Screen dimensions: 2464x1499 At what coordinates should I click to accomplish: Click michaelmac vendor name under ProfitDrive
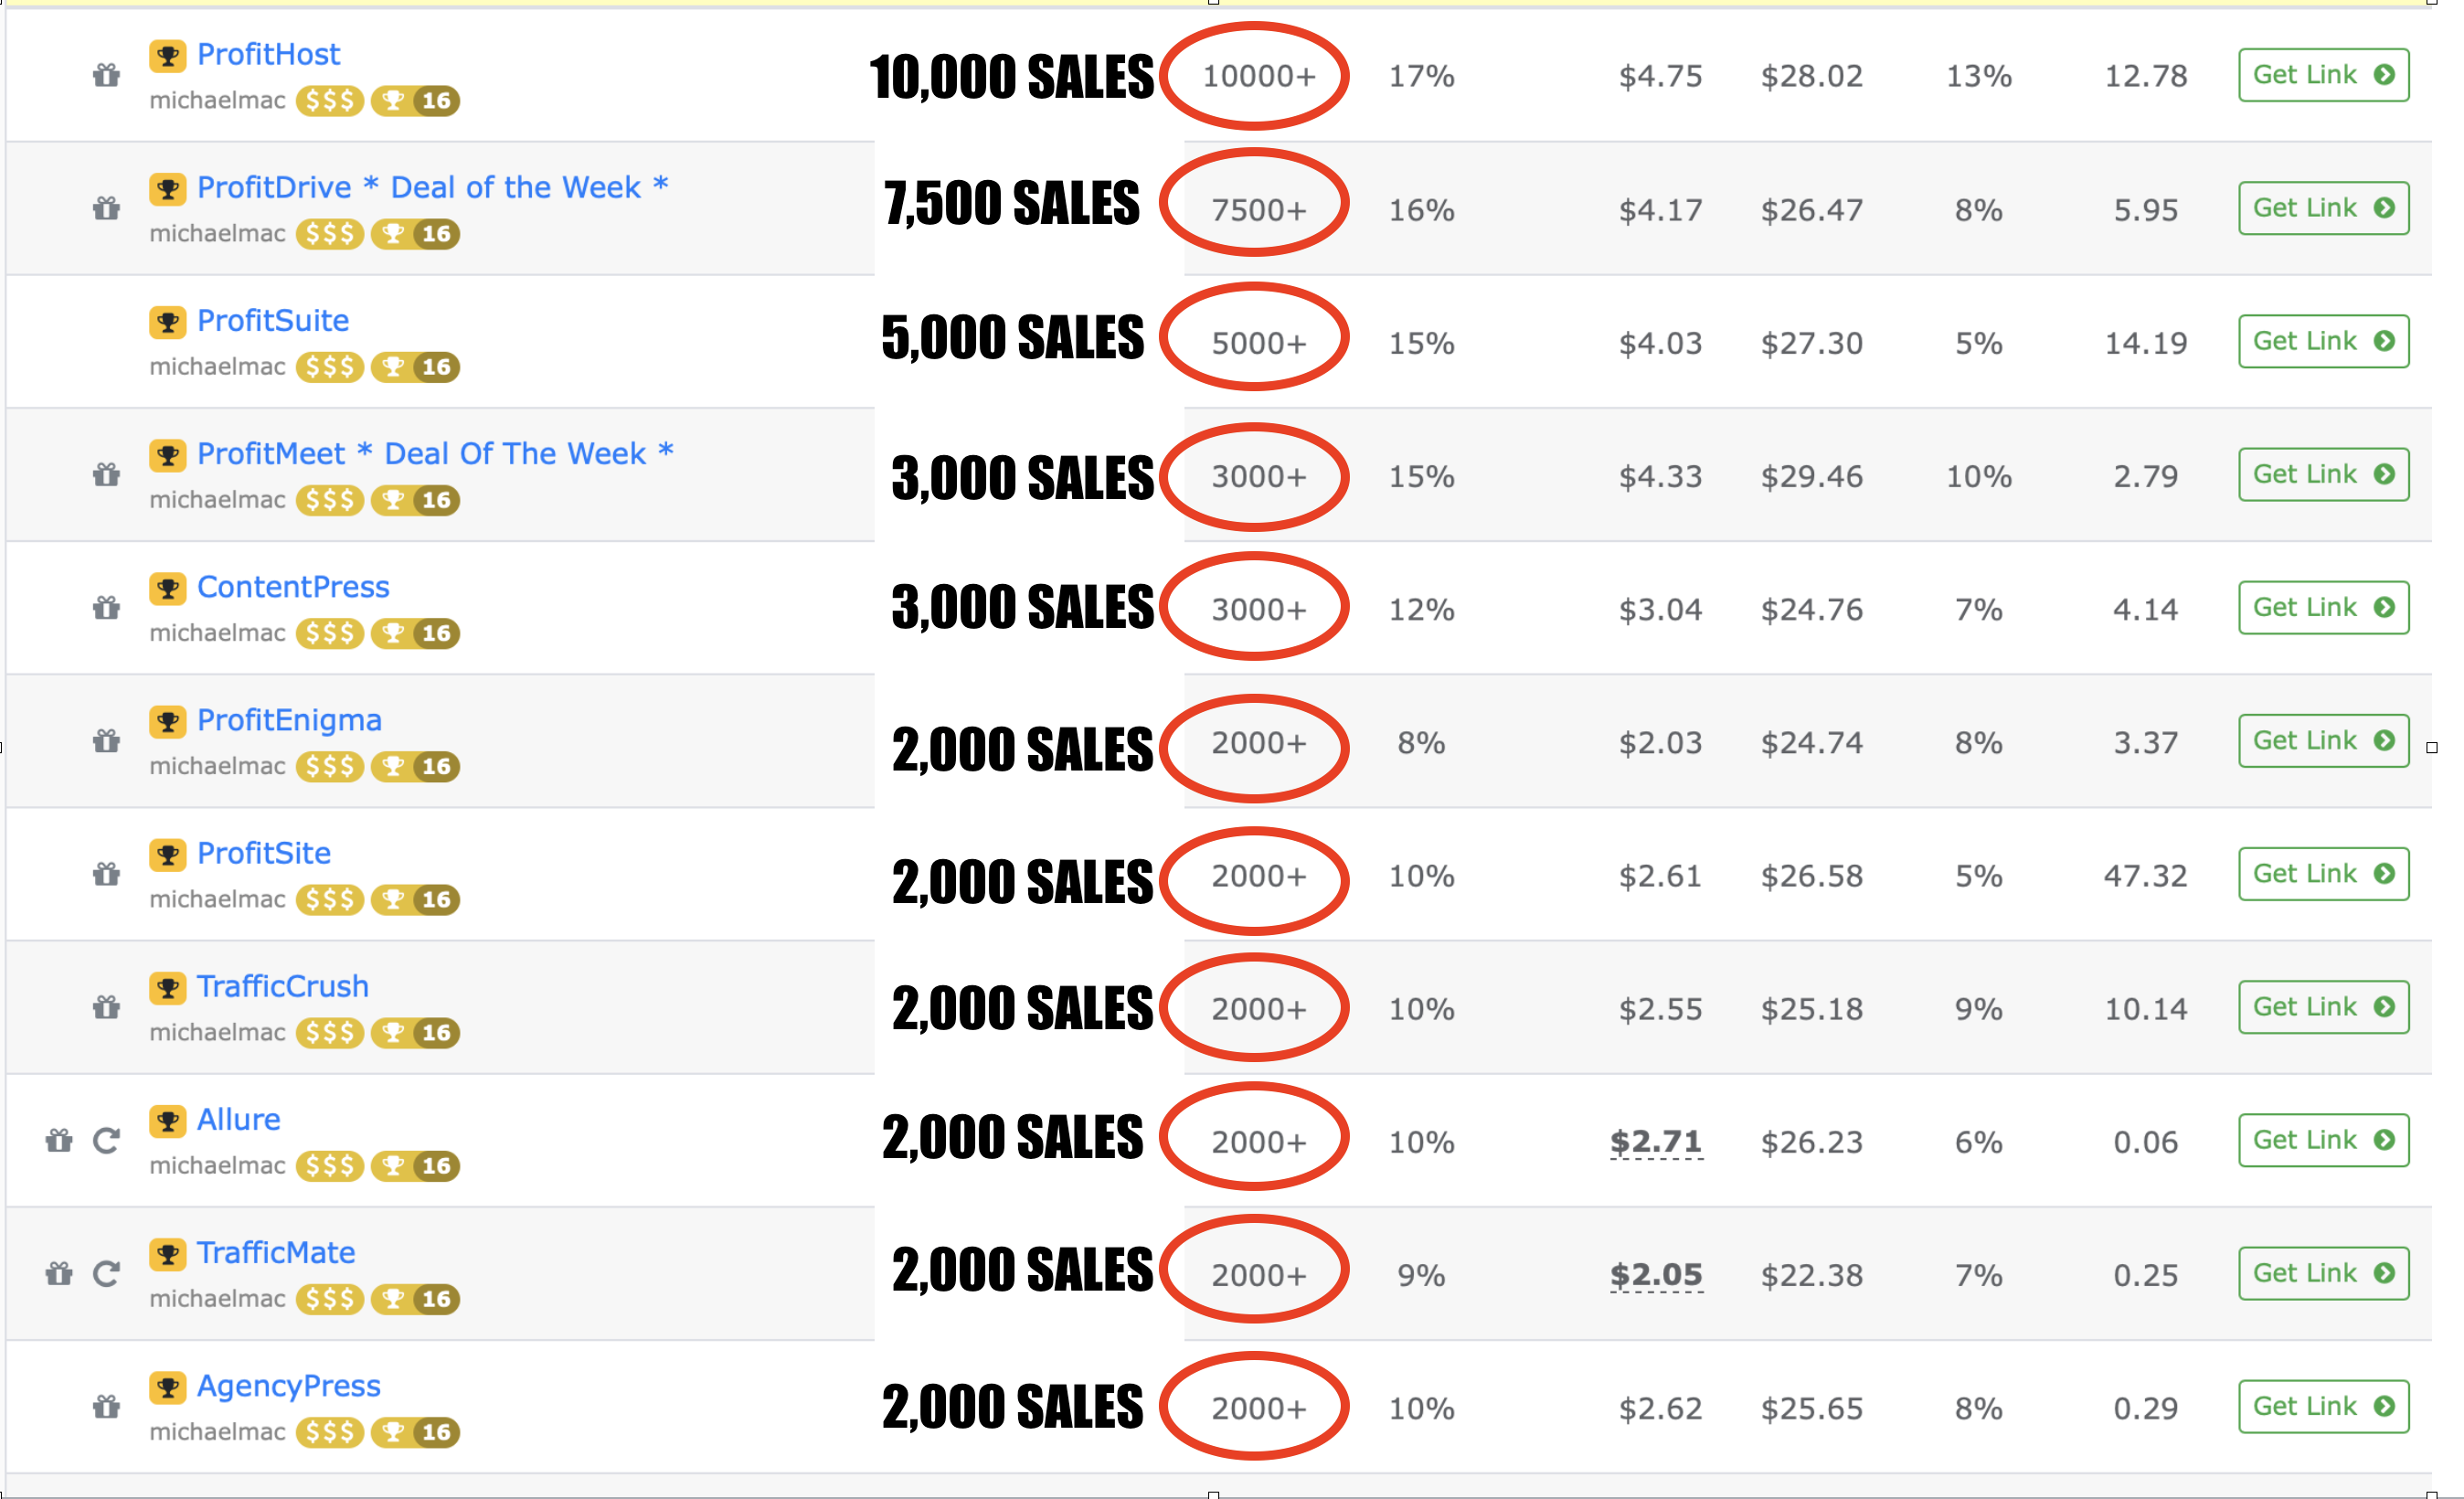coord(217,233)
